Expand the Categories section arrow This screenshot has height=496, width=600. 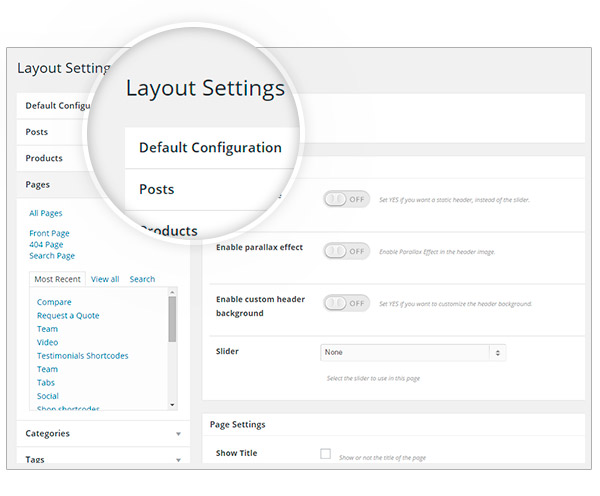[x=178, y=434]
